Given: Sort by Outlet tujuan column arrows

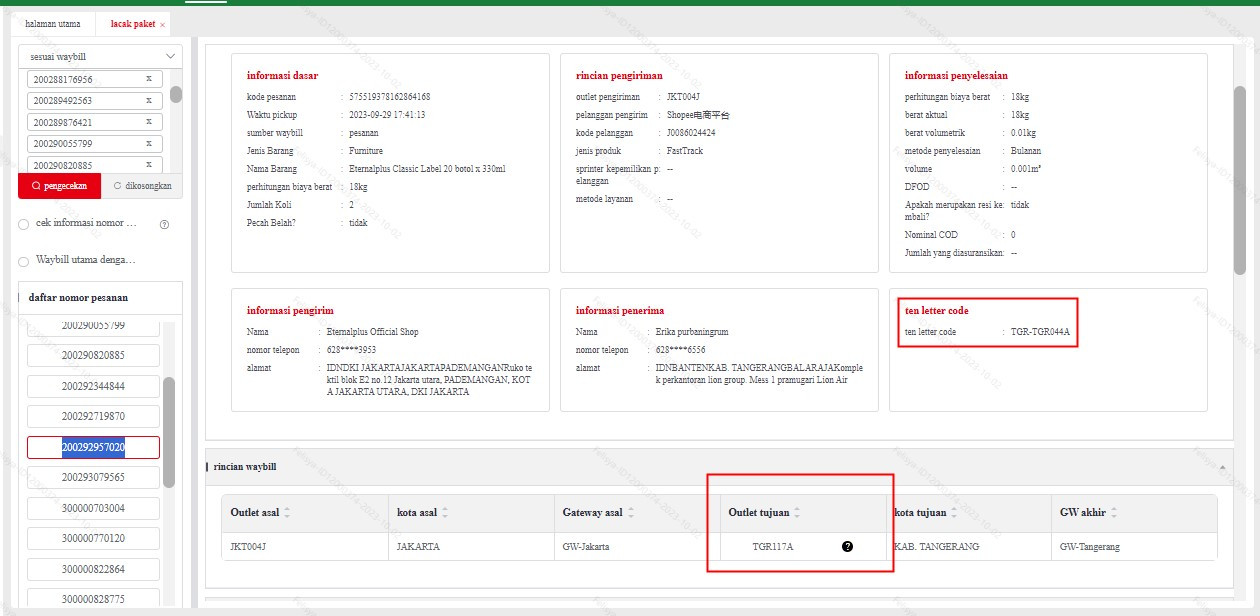Looking at the screenshot, I should click(x=797, y=513).
